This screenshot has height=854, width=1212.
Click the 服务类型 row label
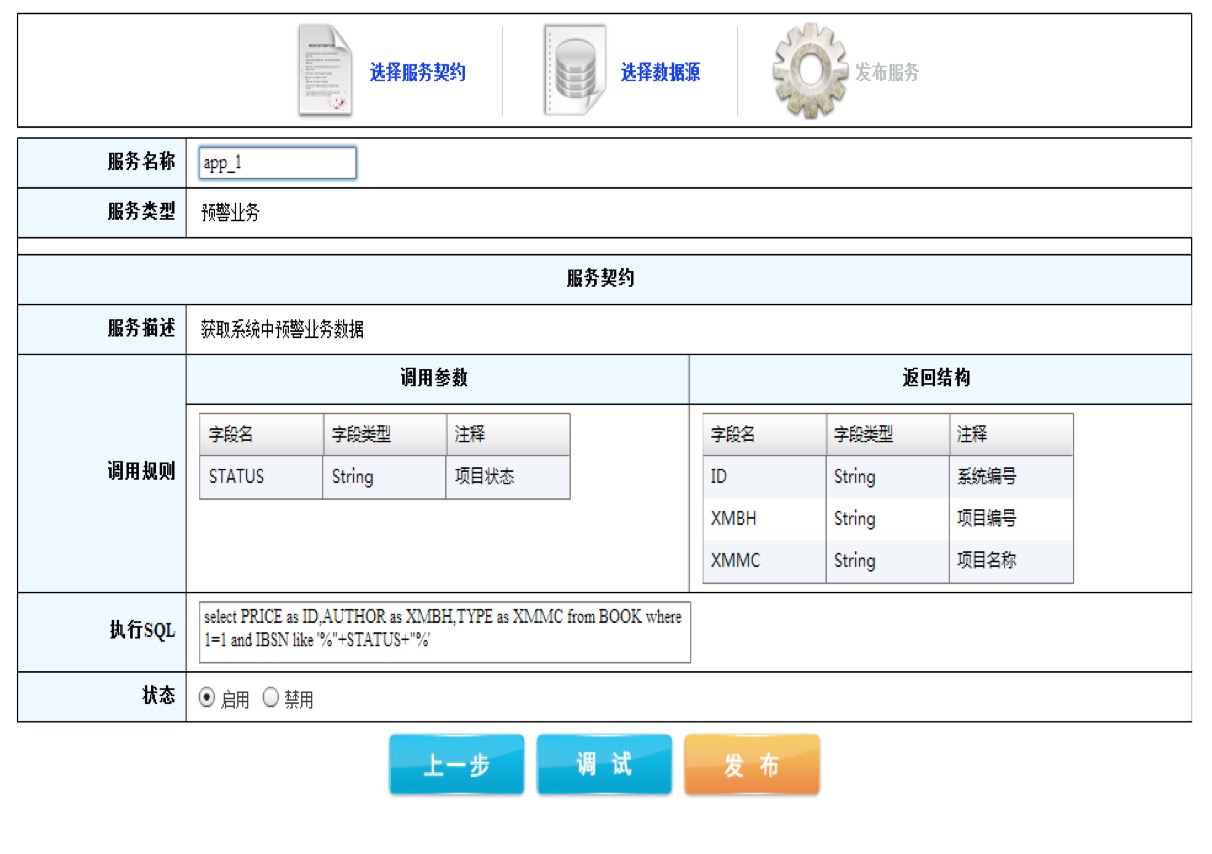pyautogui.click(x=141, y=212)
